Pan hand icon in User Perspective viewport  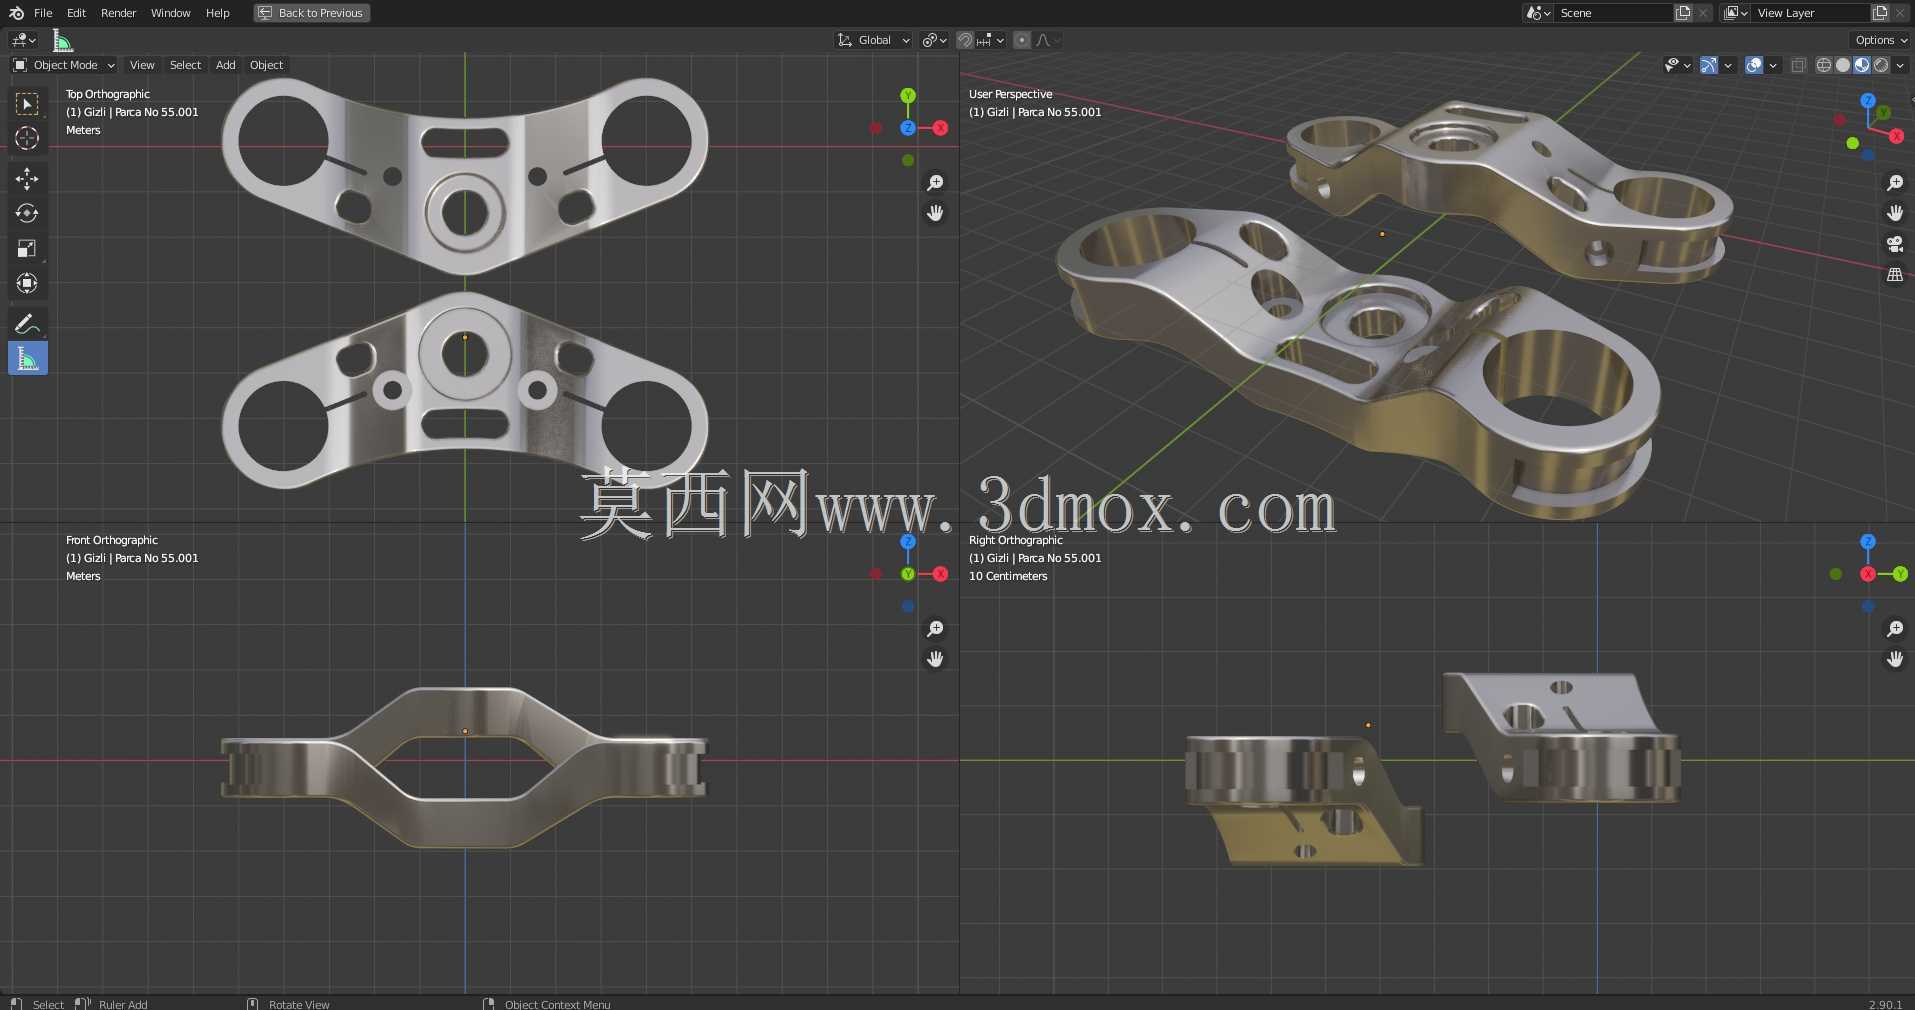click(x=1894, y=213)
